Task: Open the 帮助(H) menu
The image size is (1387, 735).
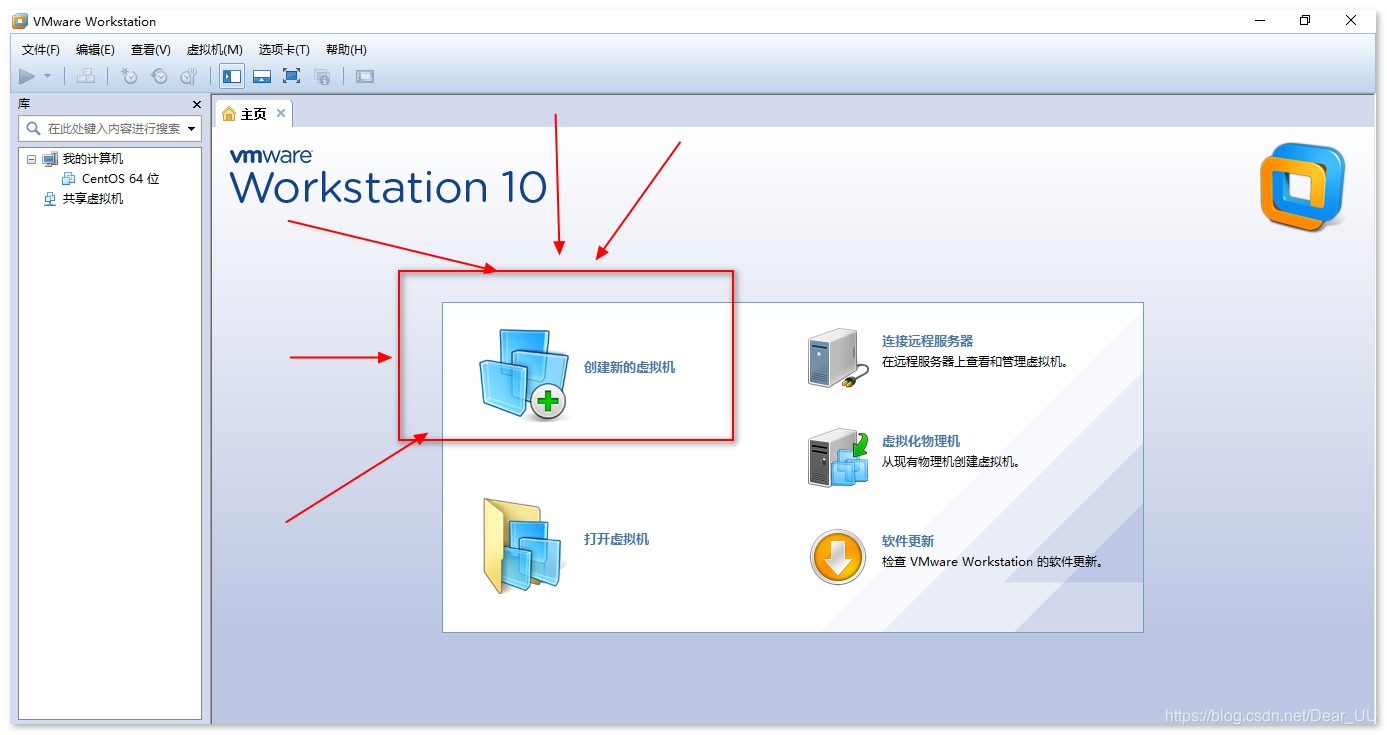Action: (x=346, y=50)
